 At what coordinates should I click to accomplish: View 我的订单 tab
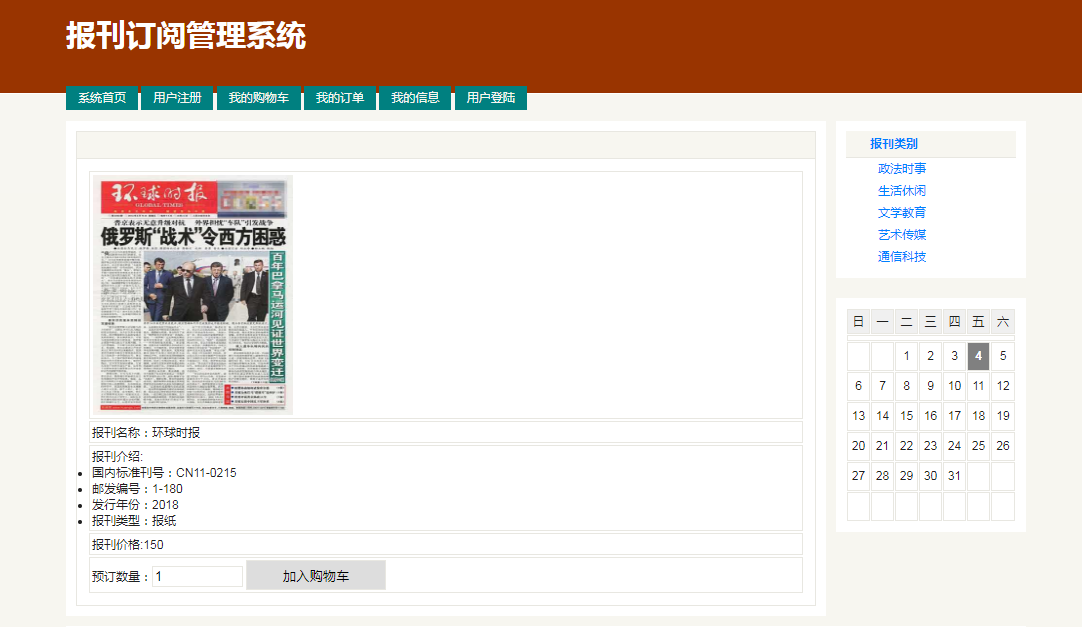coord(340,98)
